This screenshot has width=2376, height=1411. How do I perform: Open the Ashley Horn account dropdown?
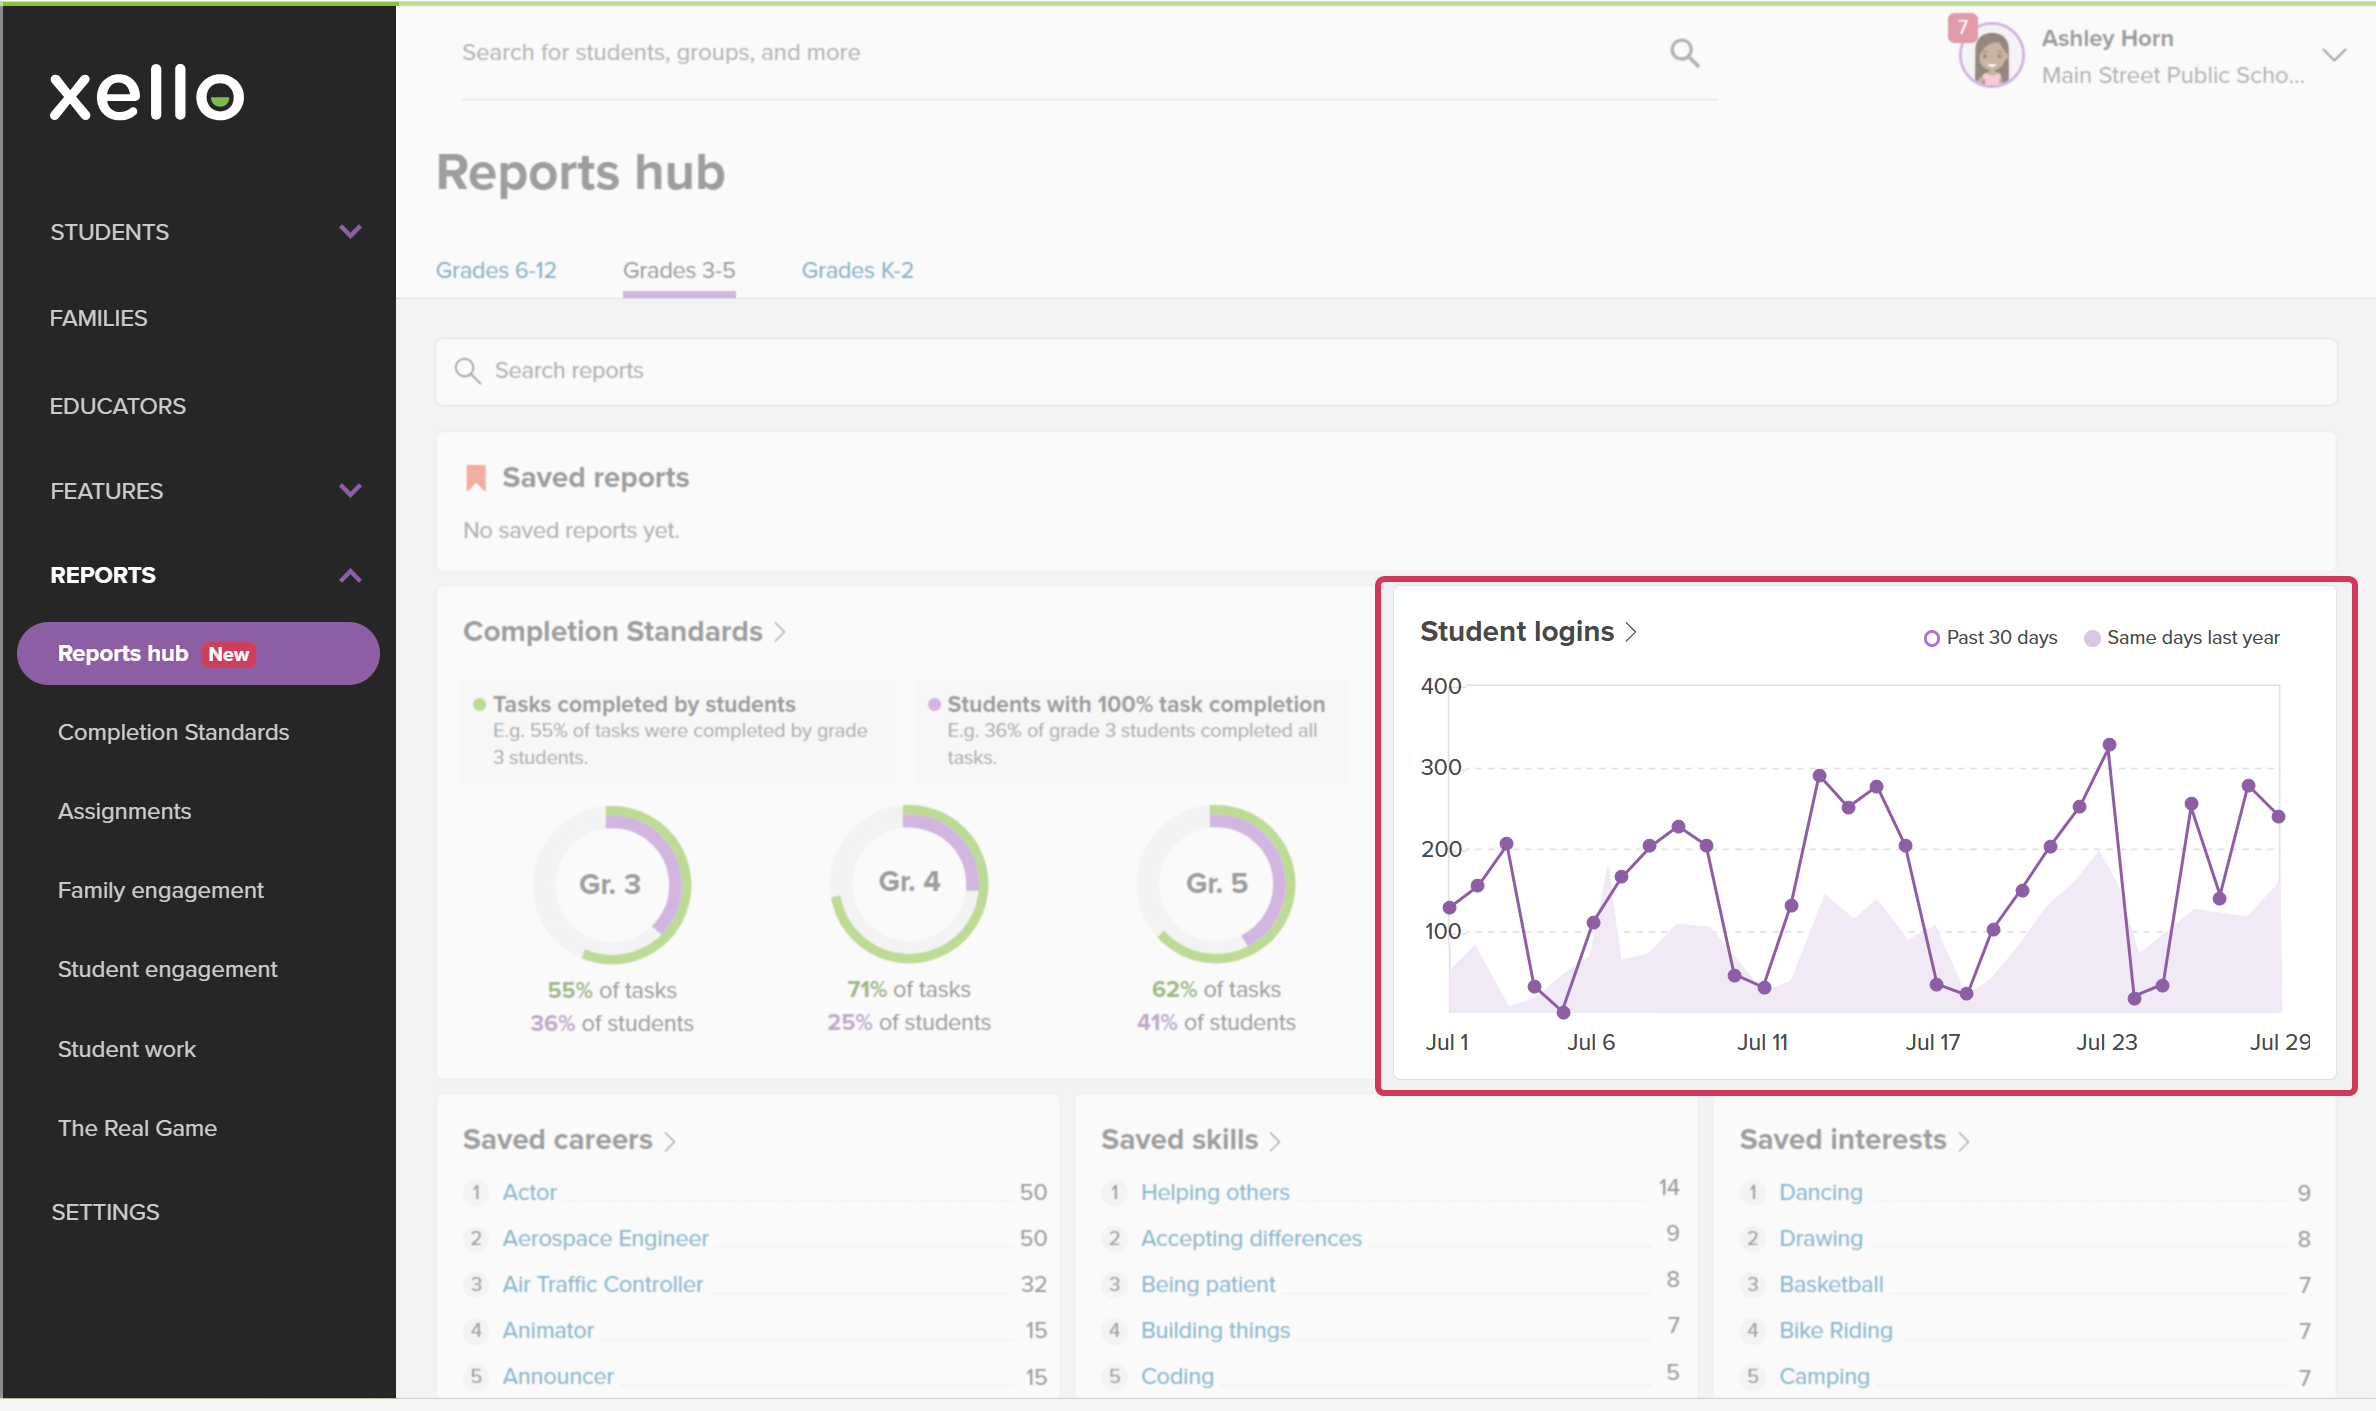click(x=2333, y=55)
